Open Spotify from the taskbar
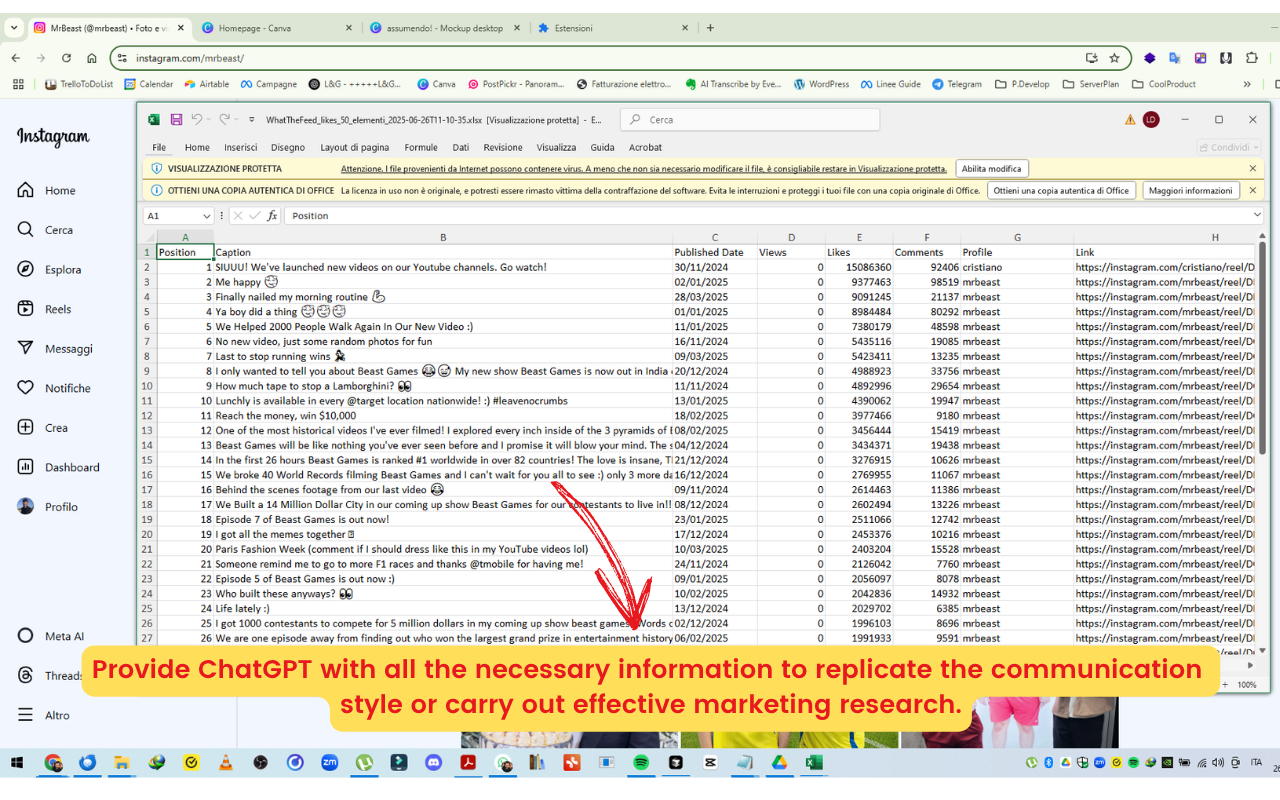Screen dimensions: 1280x800 point(641,763)
